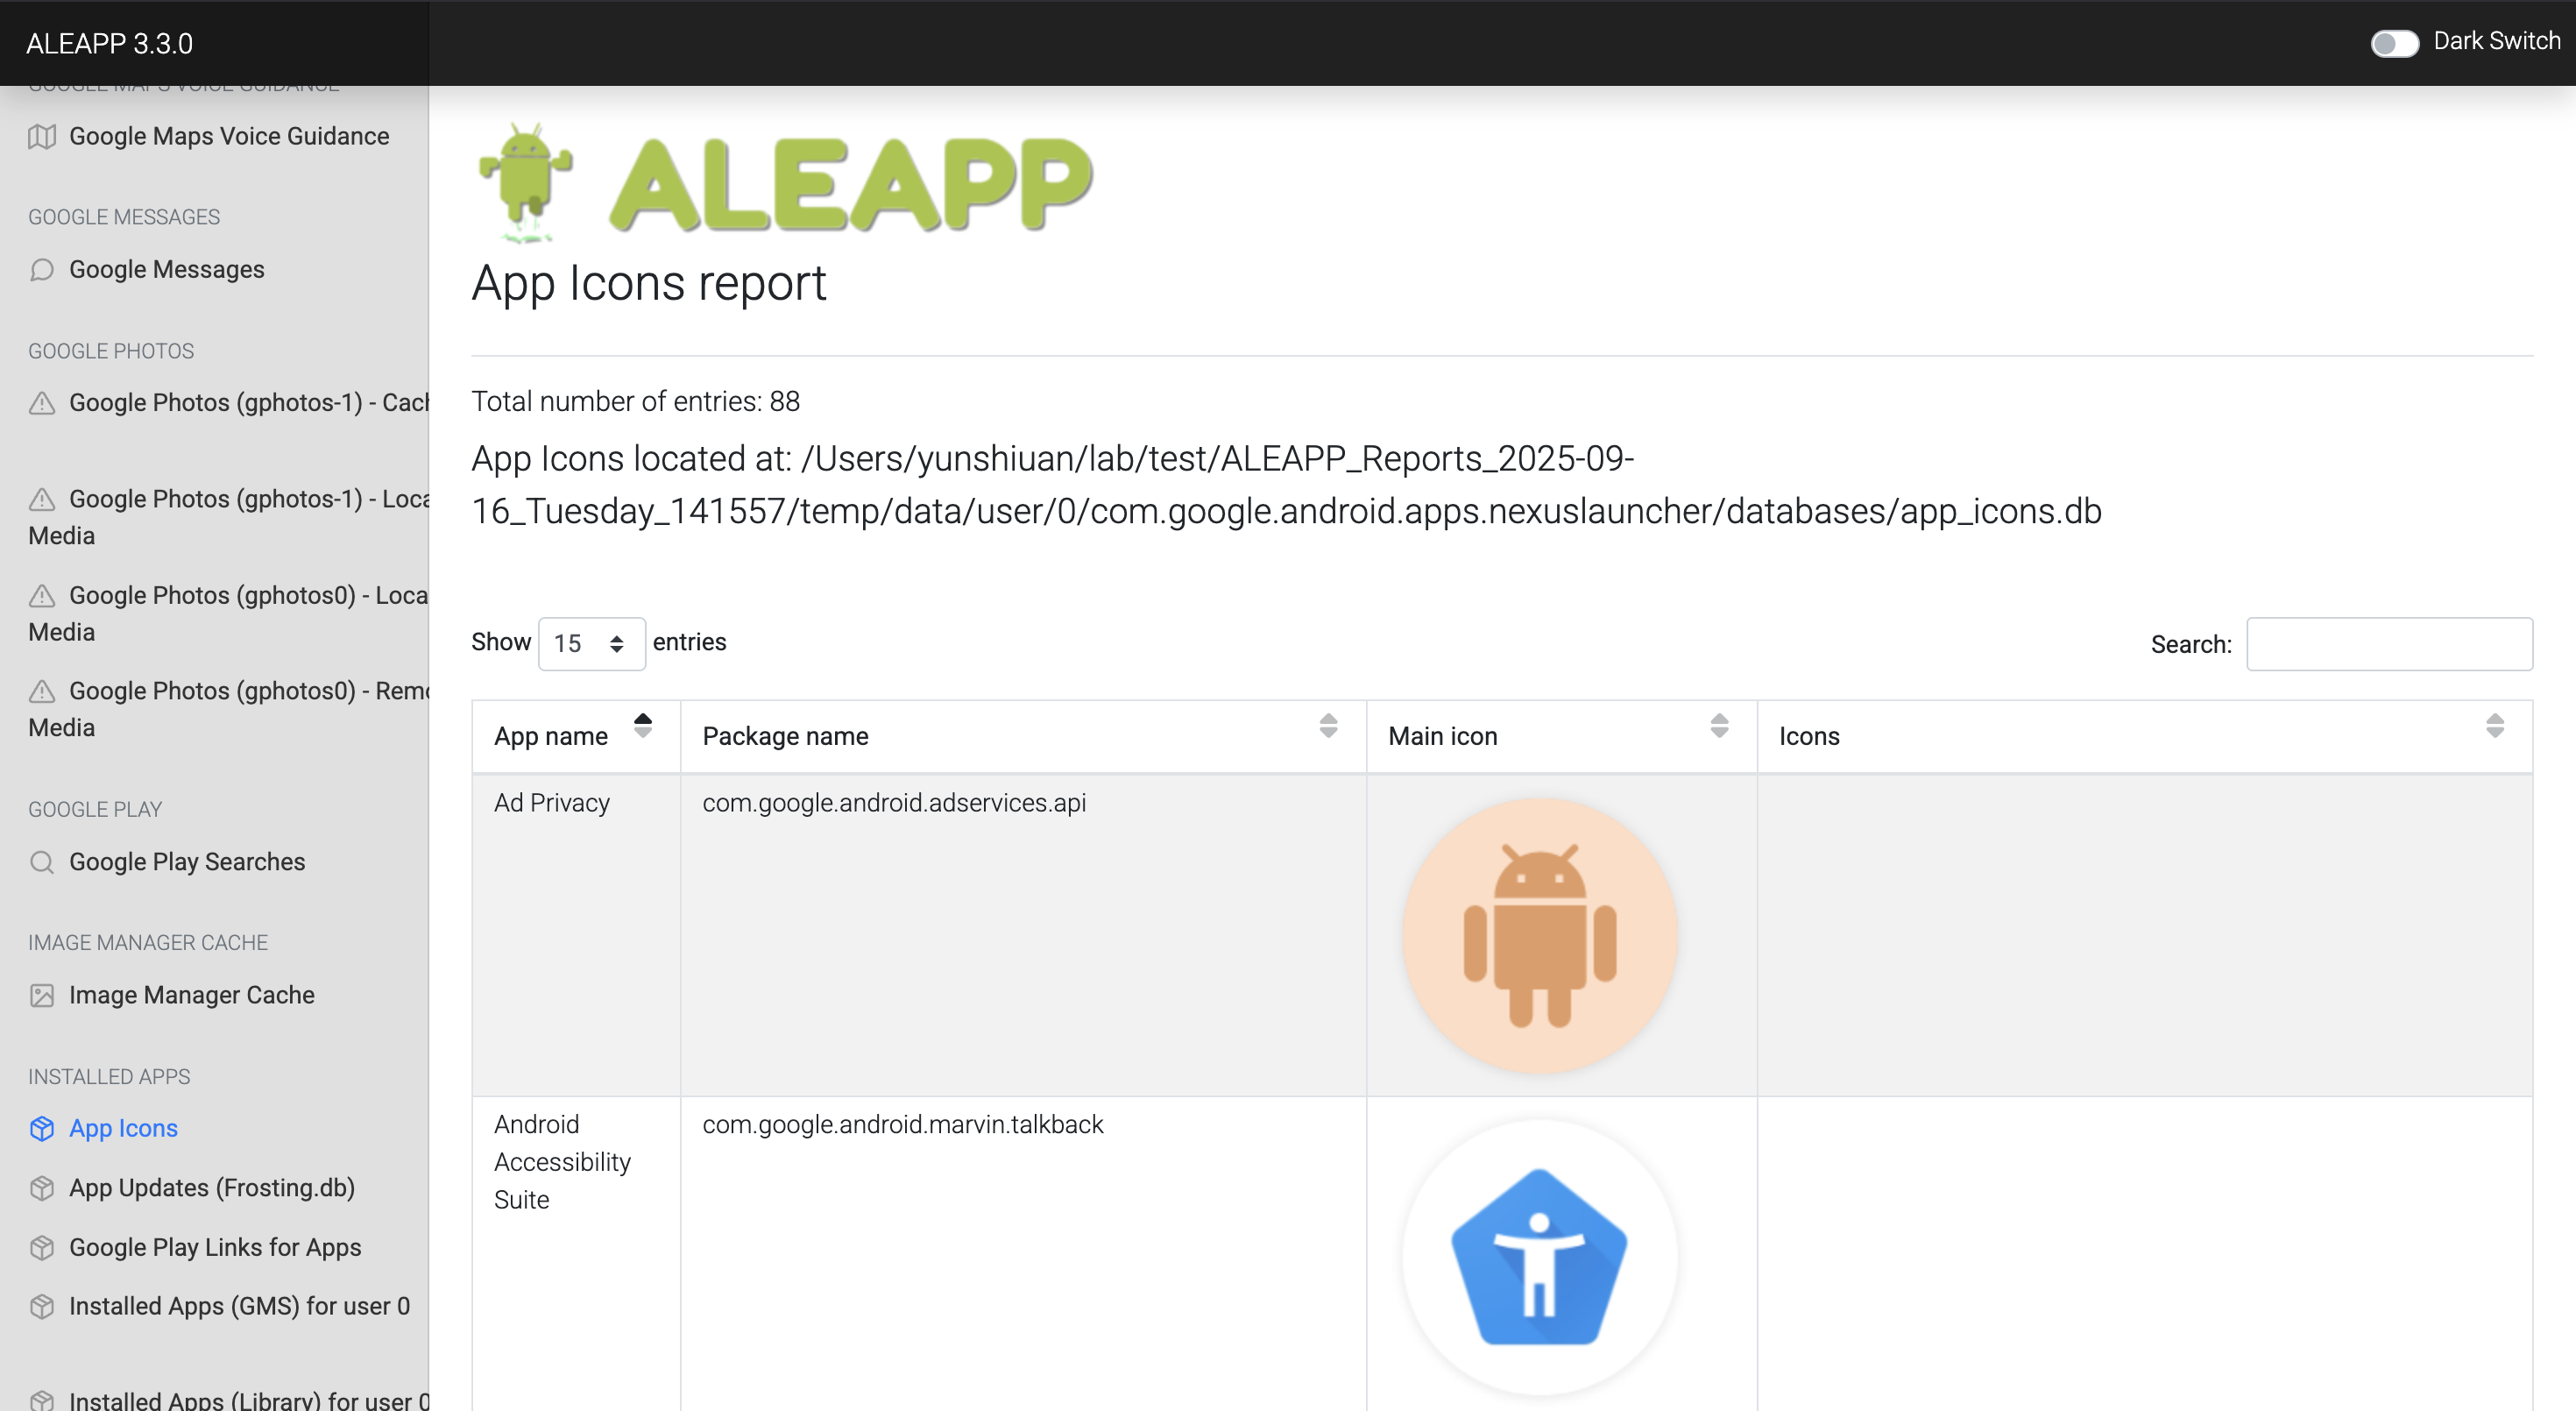Select the App Icons sidebar item
The height and width of the screenshot is (1411, 2576).
coord(123,1128)
